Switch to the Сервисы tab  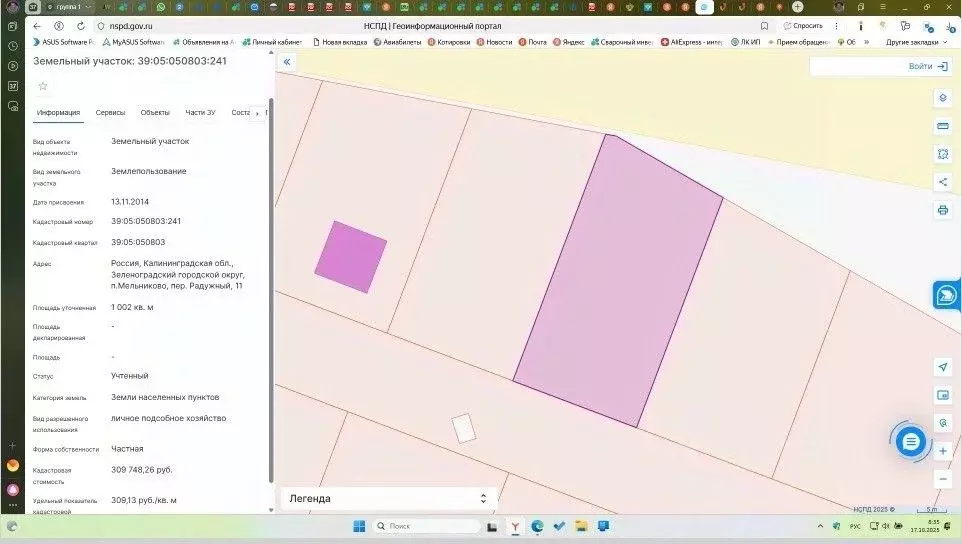click(x=110, y=113)
